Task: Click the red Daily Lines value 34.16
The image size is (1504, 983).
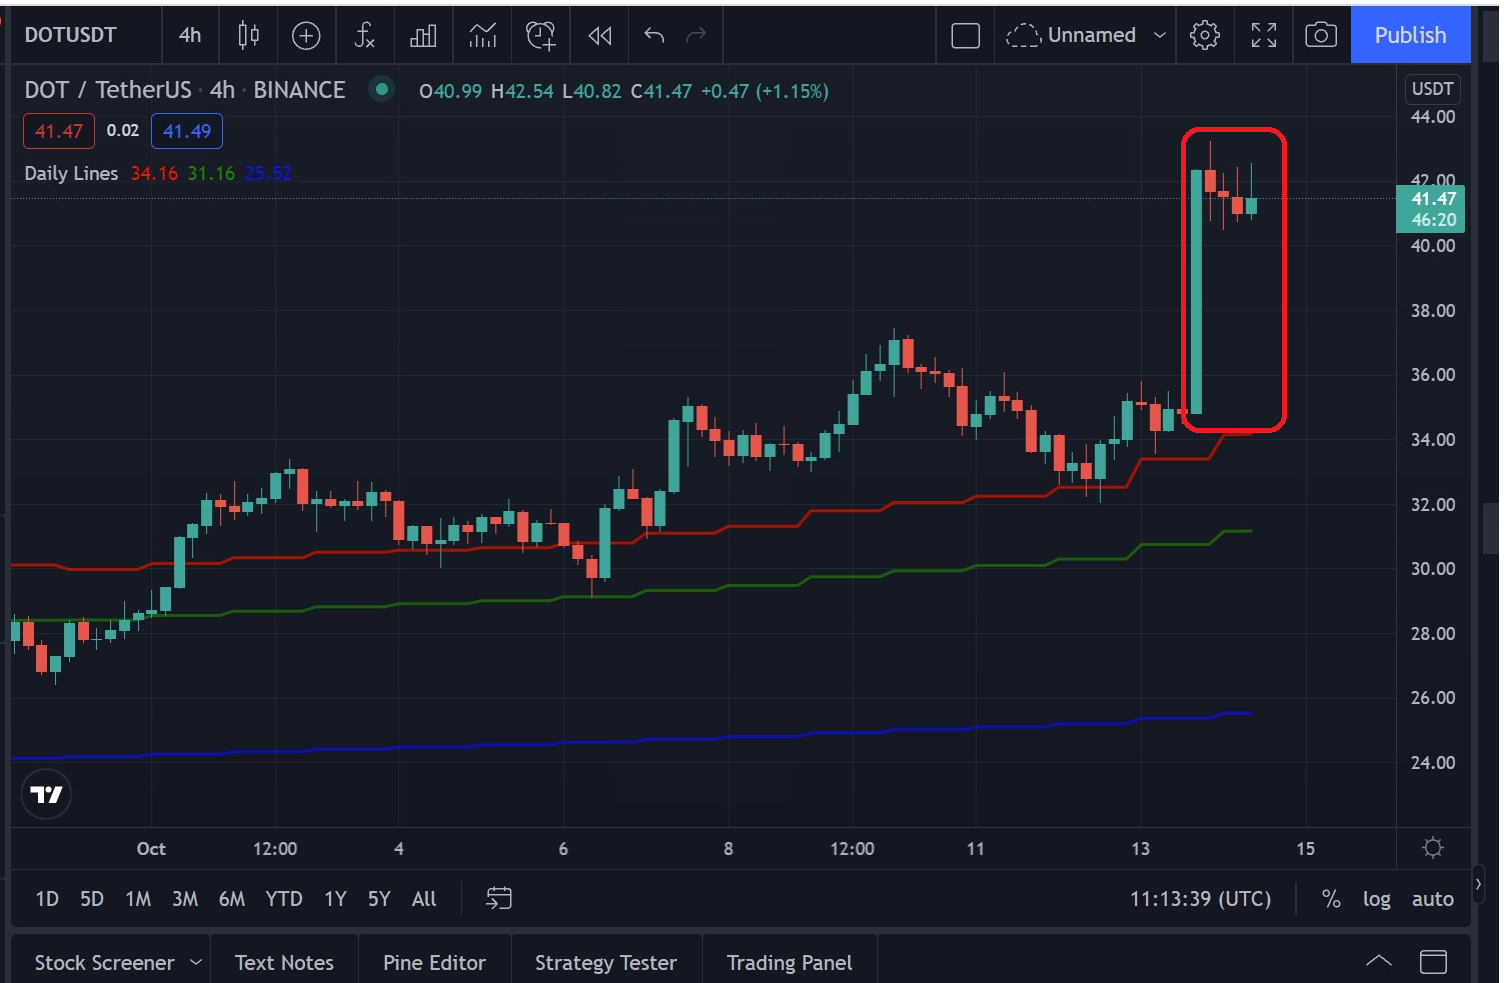Action: click(154, 173)
